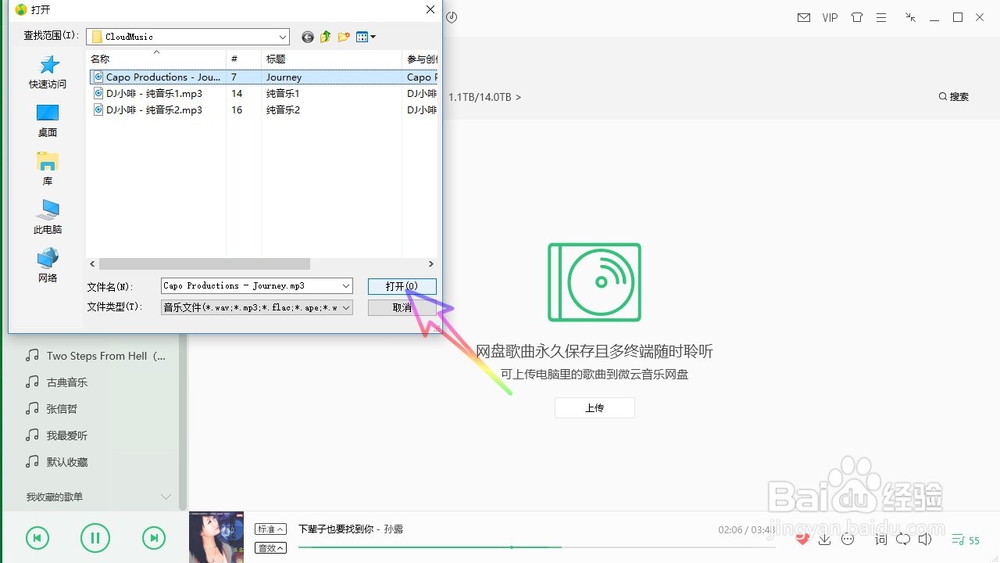This screenshot has height=563, width=1000.
Task: Go up one folder level in the Open dialog
Action: 325,37
